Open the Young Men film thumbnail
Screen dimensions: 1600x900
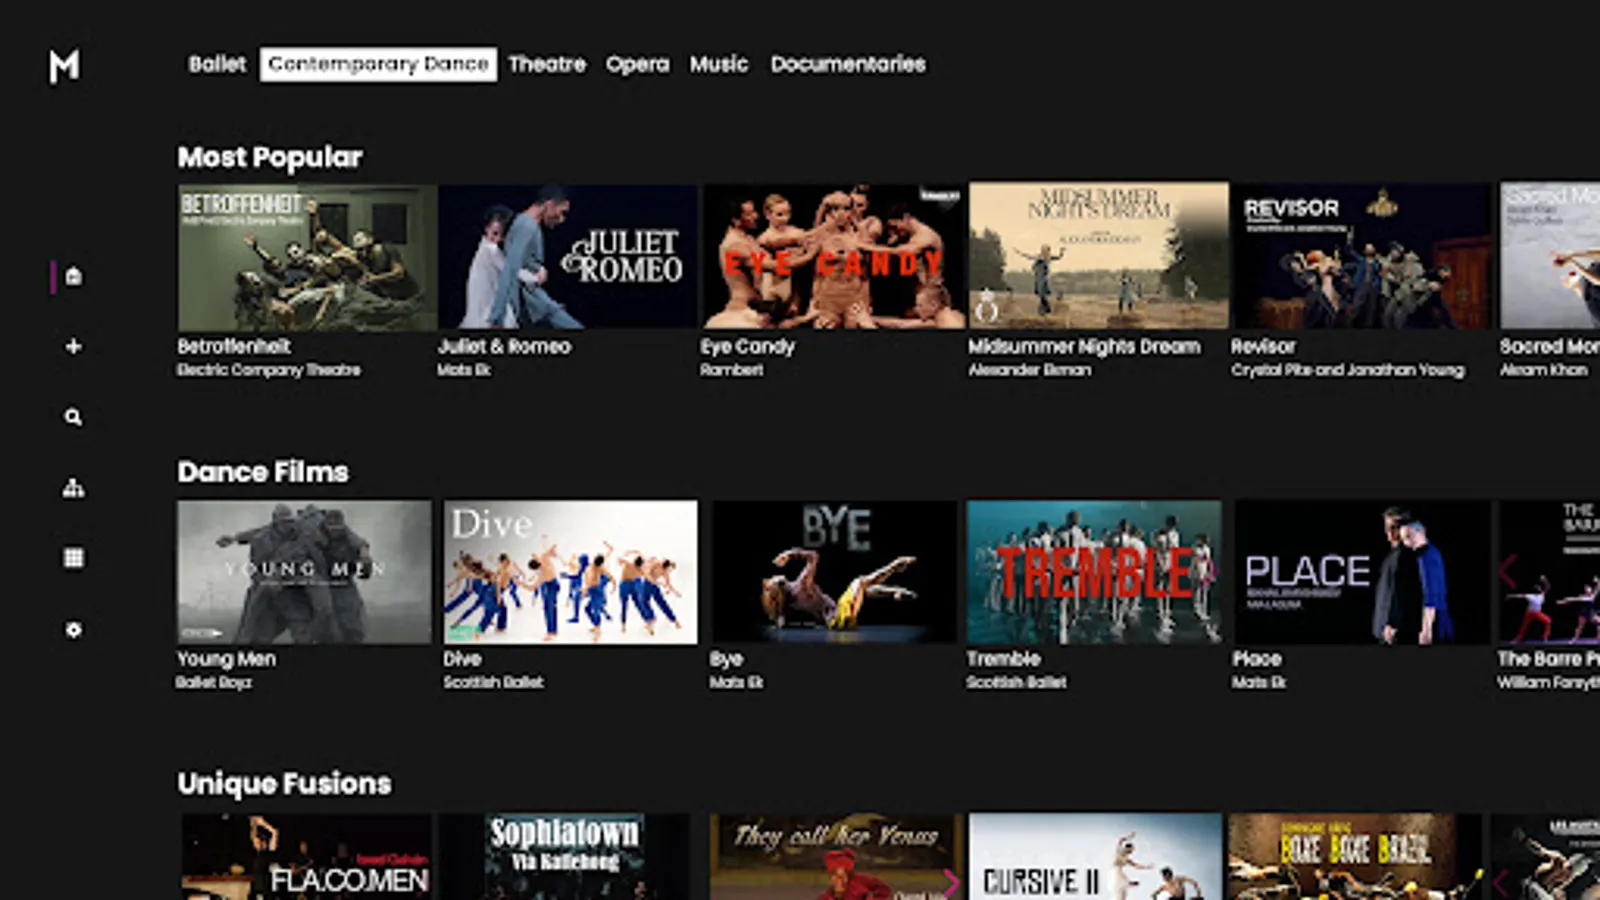[x=304, y=572]
